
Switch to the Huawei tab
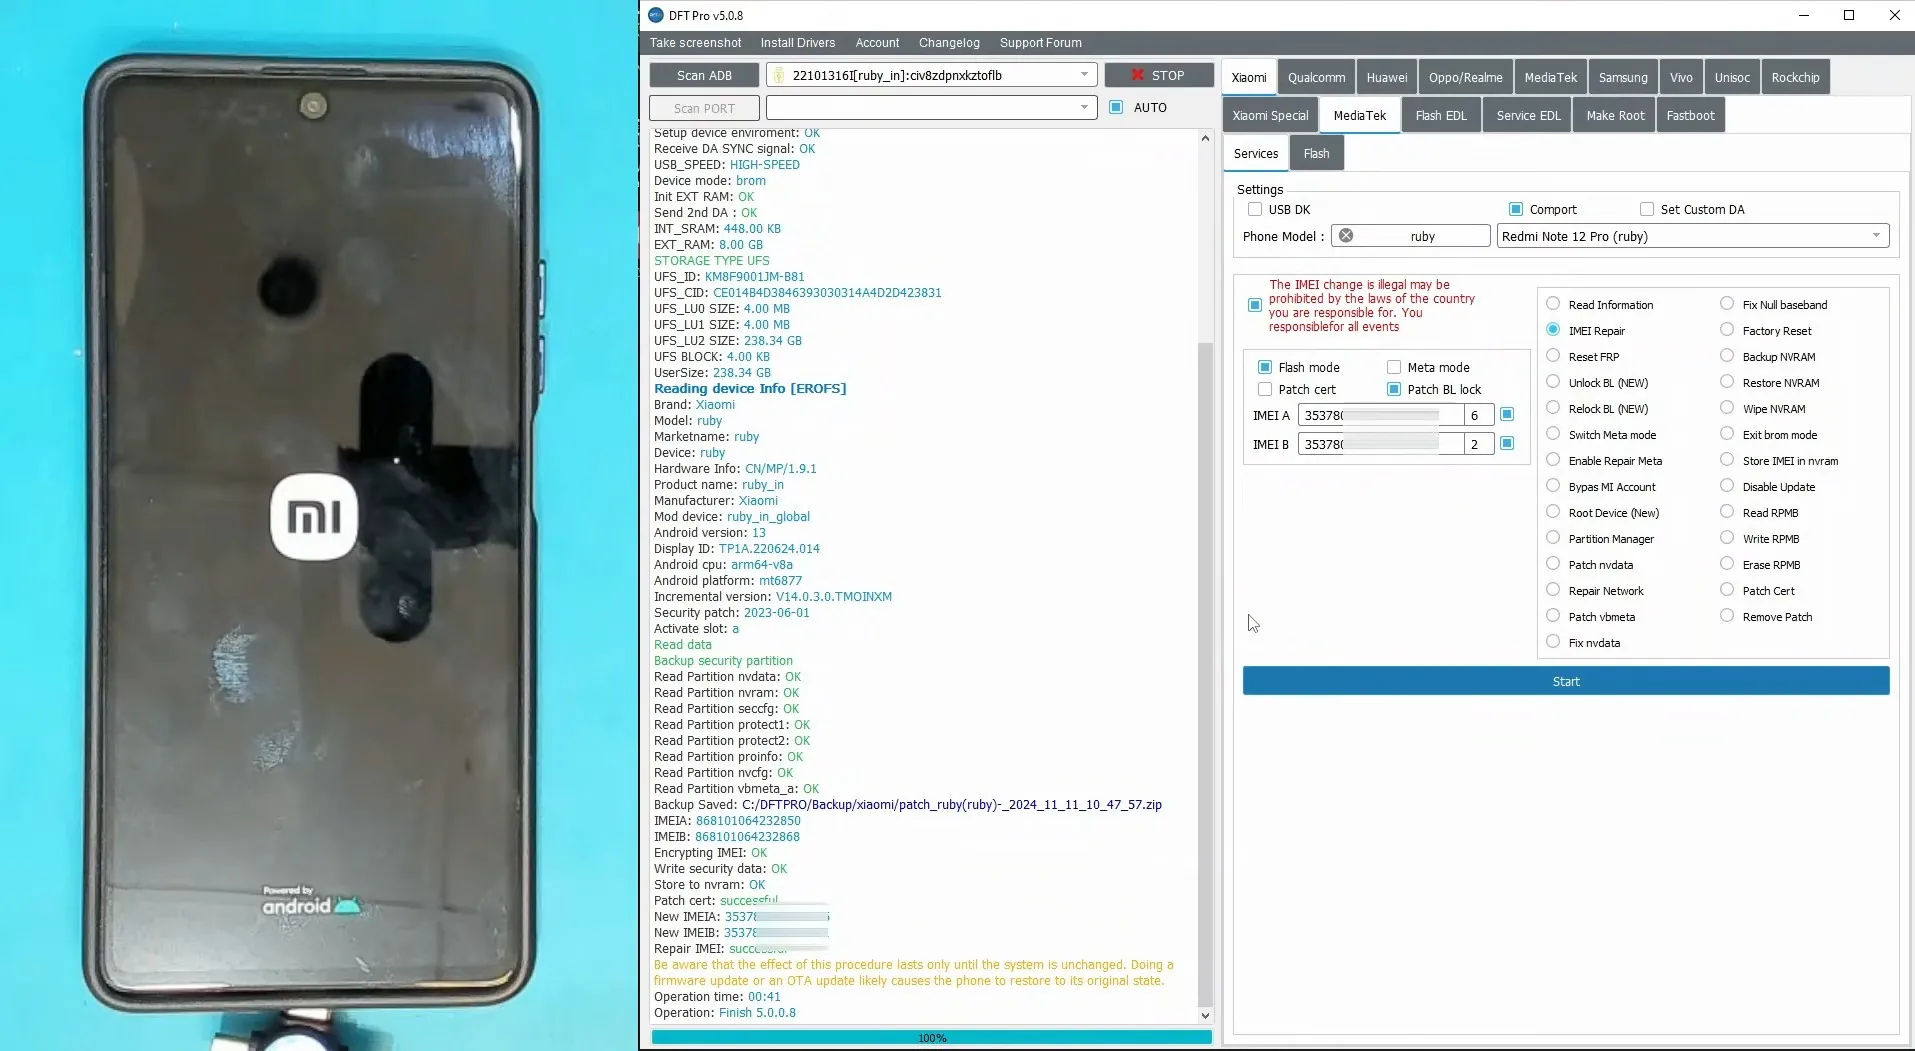pos(1386,77)
